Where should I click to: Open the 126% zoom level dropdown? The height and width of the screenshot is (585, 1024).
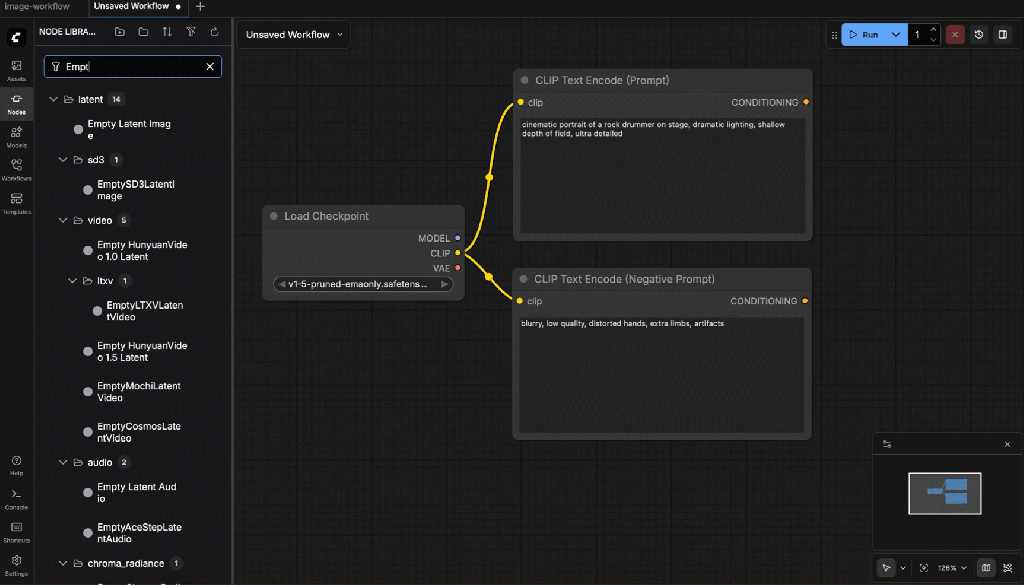951,568
